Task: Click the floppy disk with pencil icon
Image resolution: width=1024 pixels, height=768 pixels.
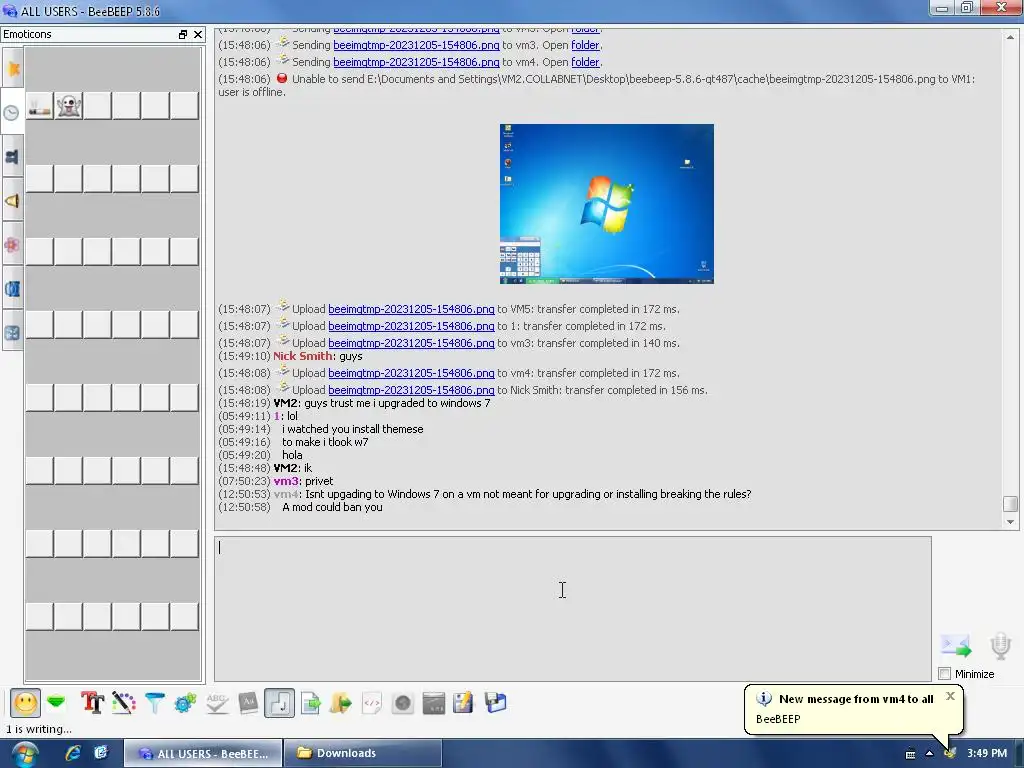Action: click(464, 703)
